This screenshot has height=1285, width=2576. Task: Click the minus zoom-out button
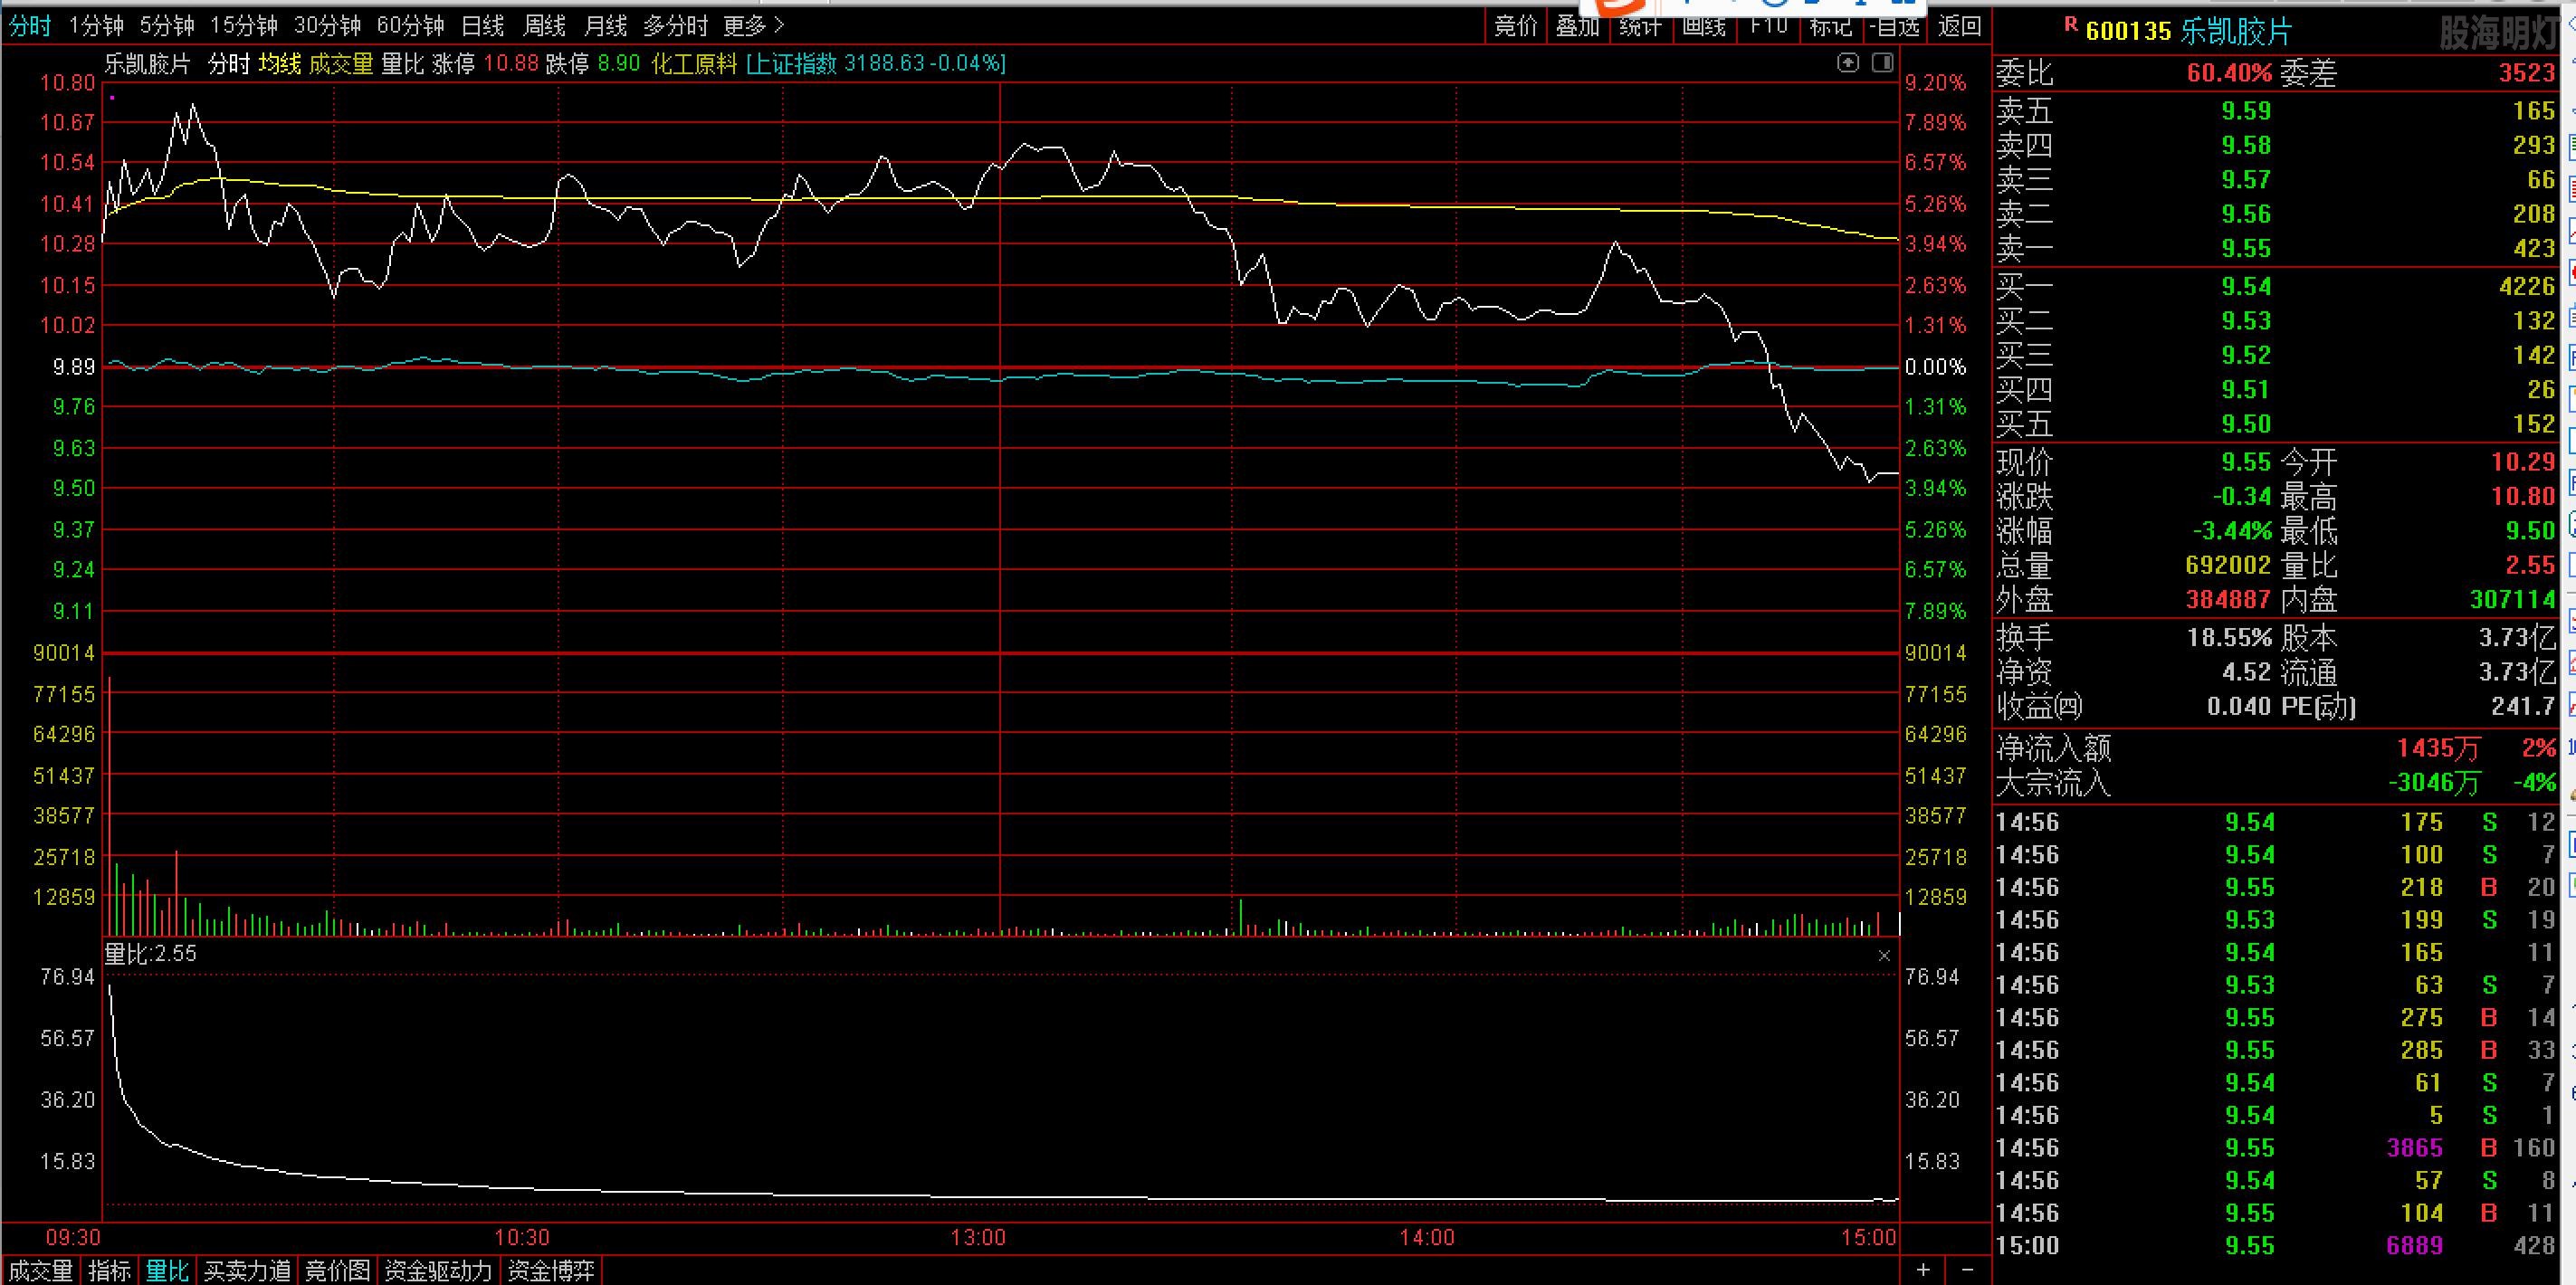(x=1968, y=1270)
